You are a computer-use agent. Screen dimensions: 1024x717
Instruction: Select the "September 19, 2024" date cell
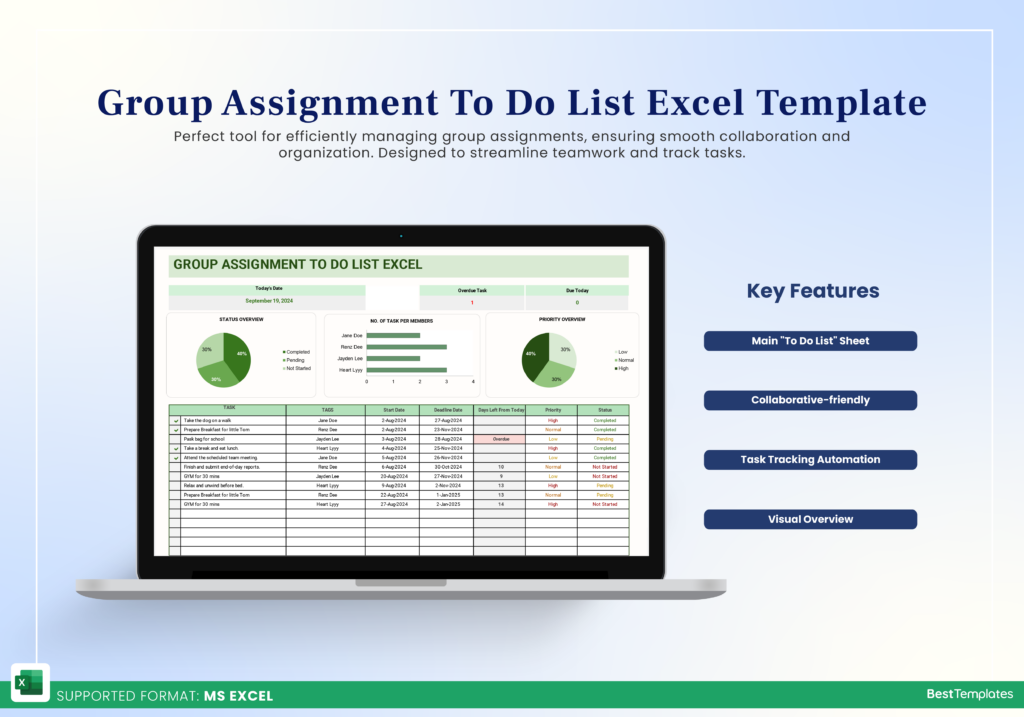coord(267,301)
